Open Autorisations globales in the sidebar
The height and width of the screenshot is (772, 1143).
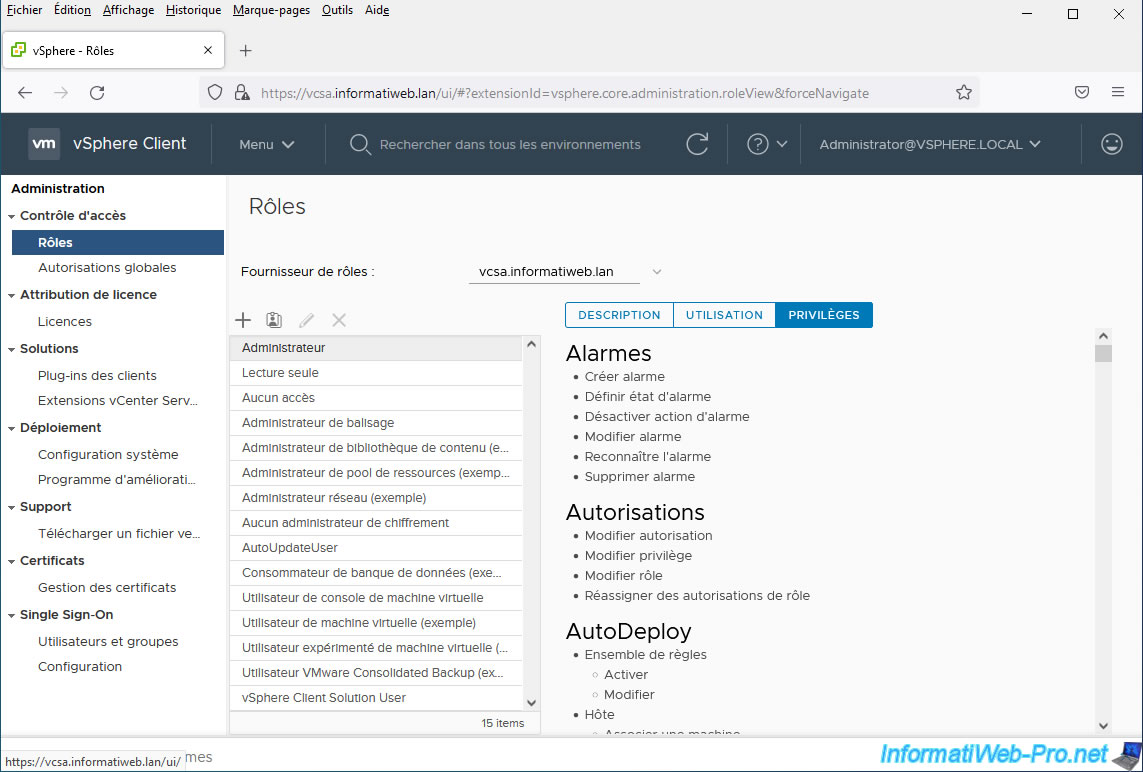(107, 268)
